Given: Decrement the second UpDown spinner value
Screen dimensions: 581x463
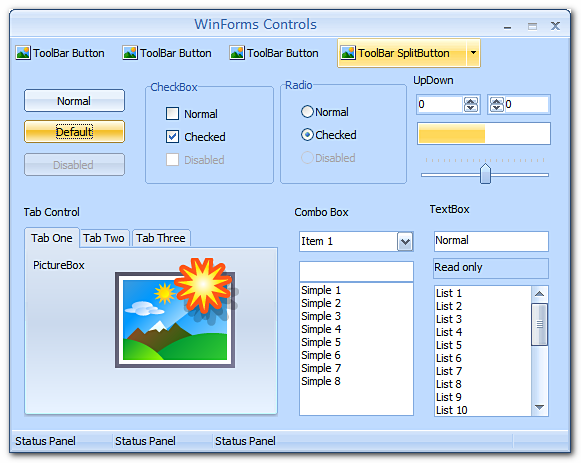Looking at the screenshot, I should [x=497, y=108].
